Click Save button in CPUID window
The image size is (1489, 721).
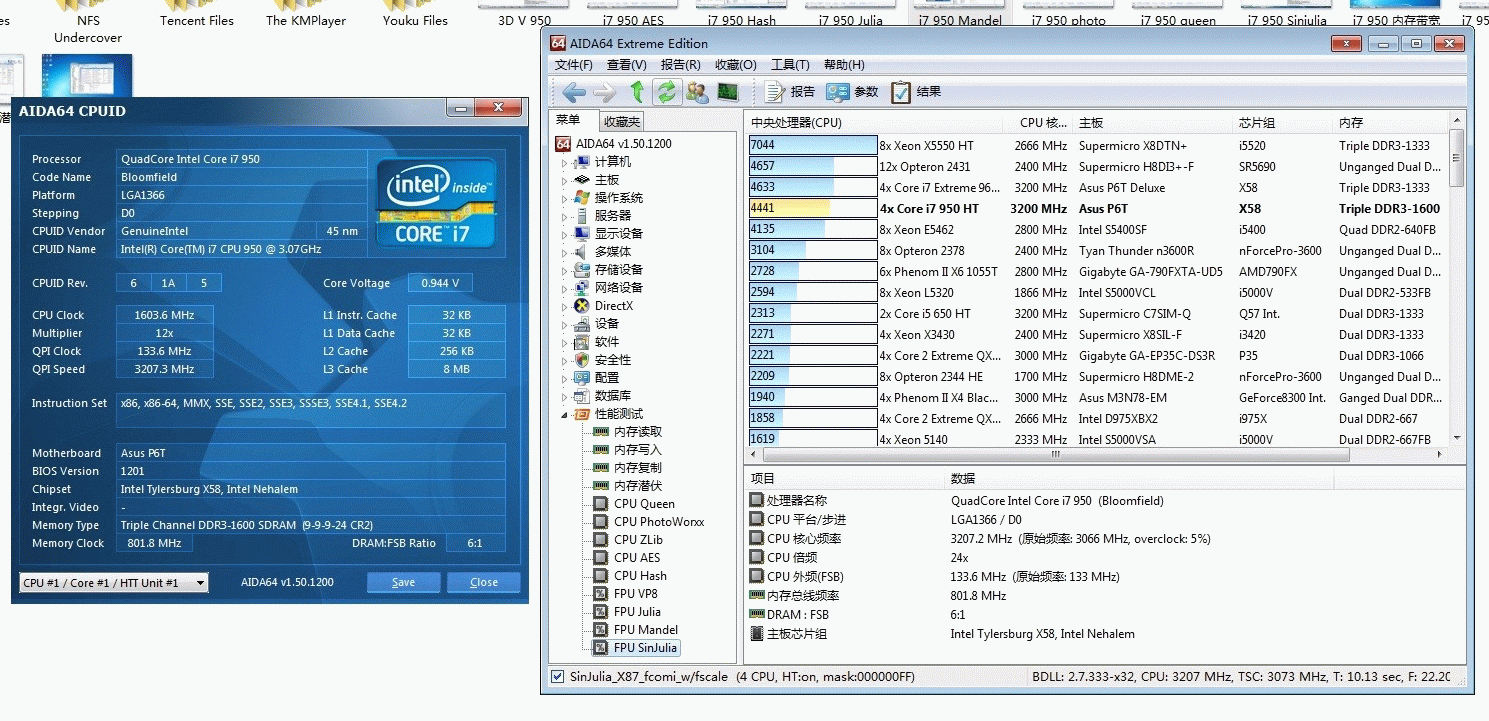[x=403, y=583]
